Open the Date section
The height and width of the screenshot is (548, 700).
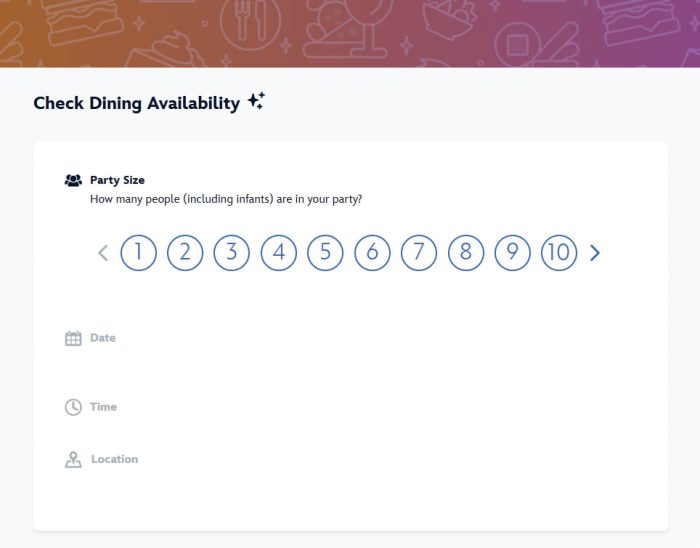coord(103,338)
